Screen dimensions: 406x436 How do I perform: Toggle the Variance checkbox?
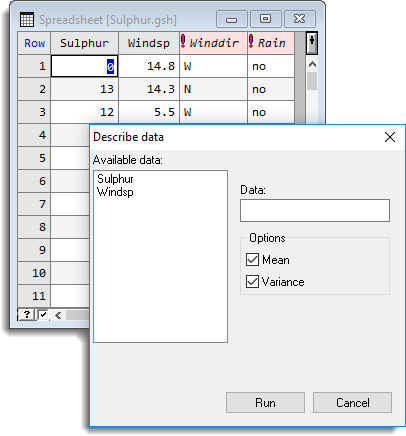point(252,282)
